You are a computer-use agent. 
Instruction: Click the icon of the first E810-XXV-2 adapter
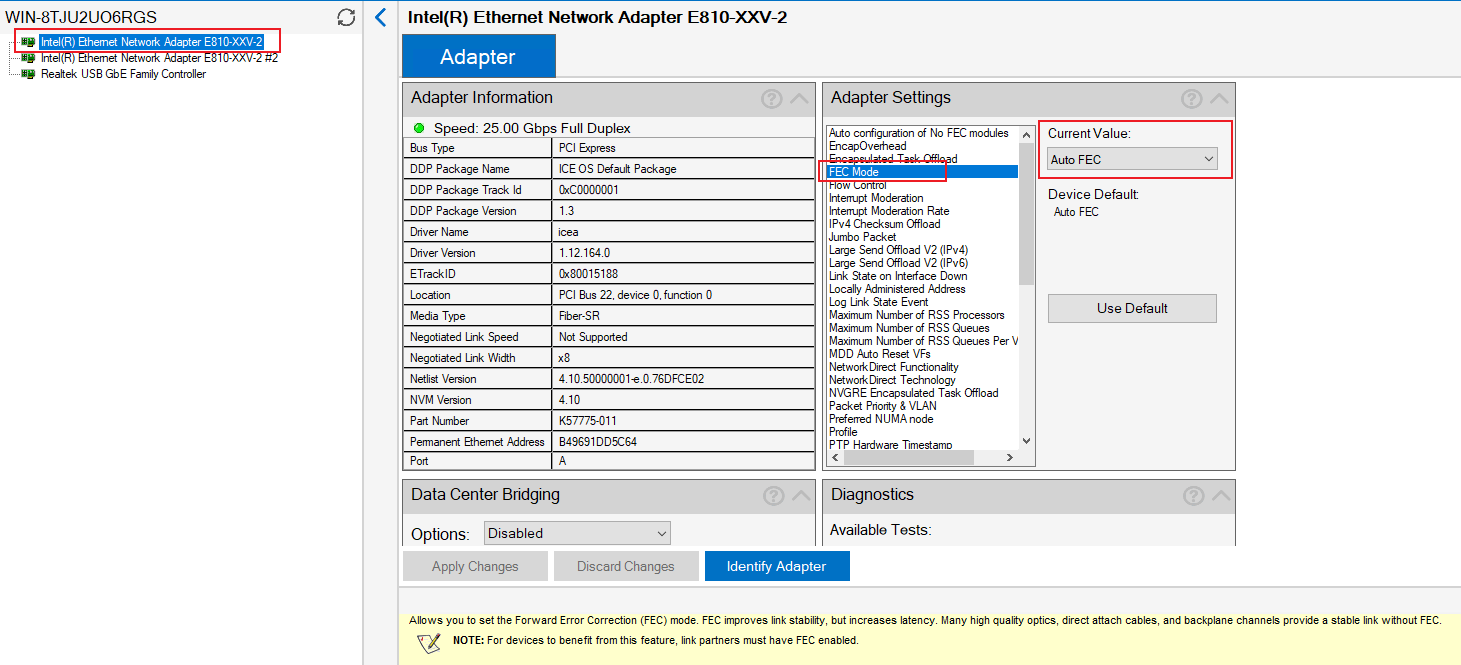(28, 42)
